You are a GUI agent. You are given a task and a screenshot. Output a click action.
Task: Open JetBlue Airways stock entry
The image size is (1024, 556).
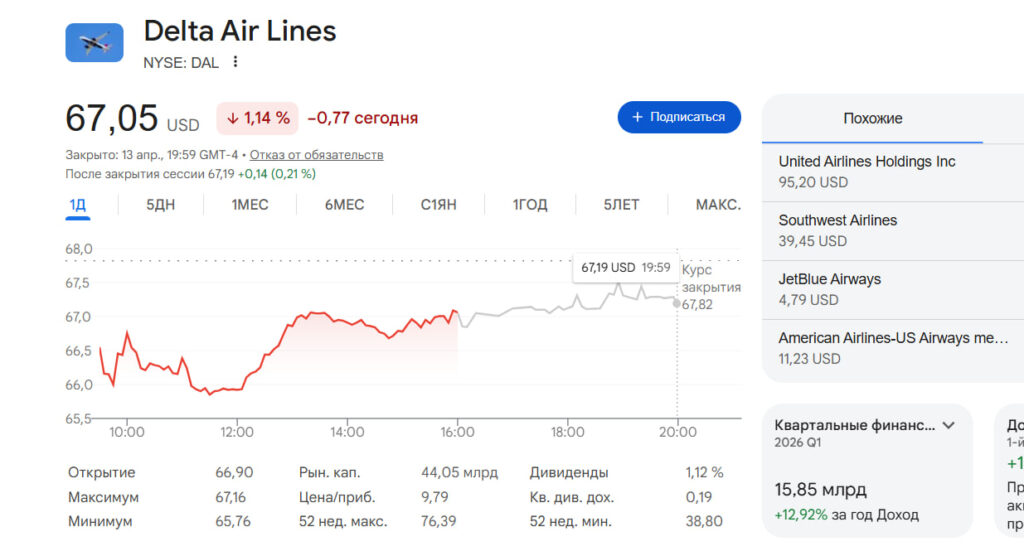pos(830,289)
